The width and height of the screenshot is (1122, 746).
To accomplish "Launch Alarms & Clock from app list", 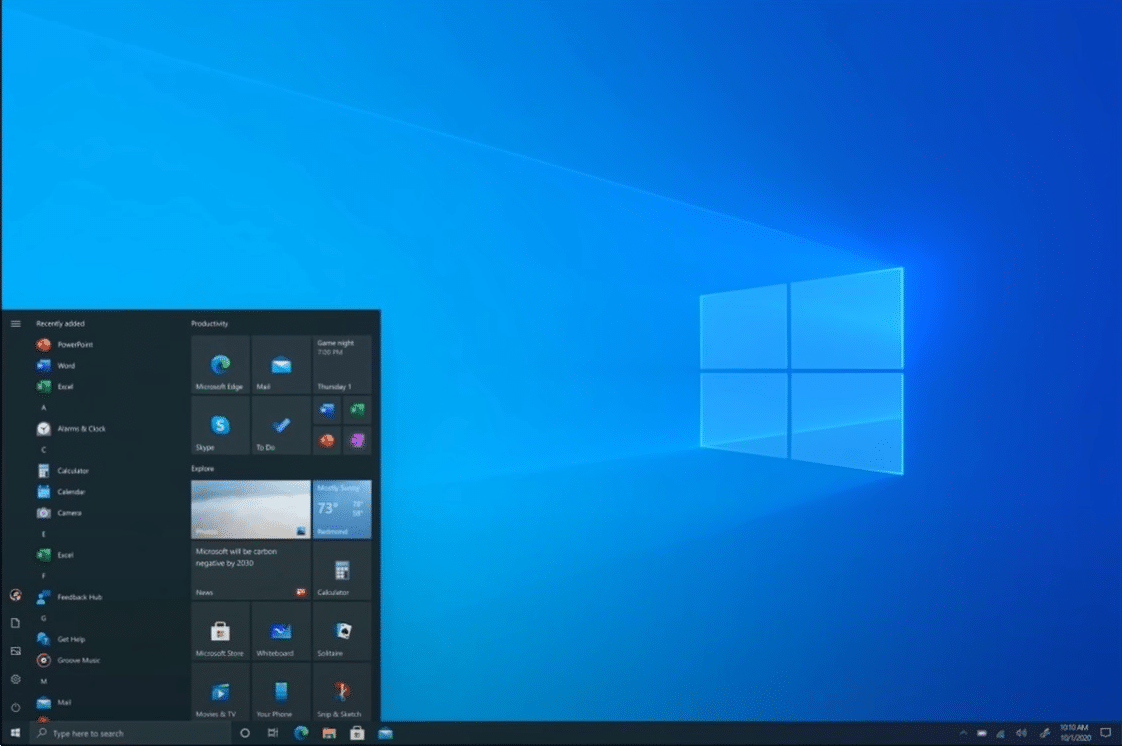I will pos(71,428).
